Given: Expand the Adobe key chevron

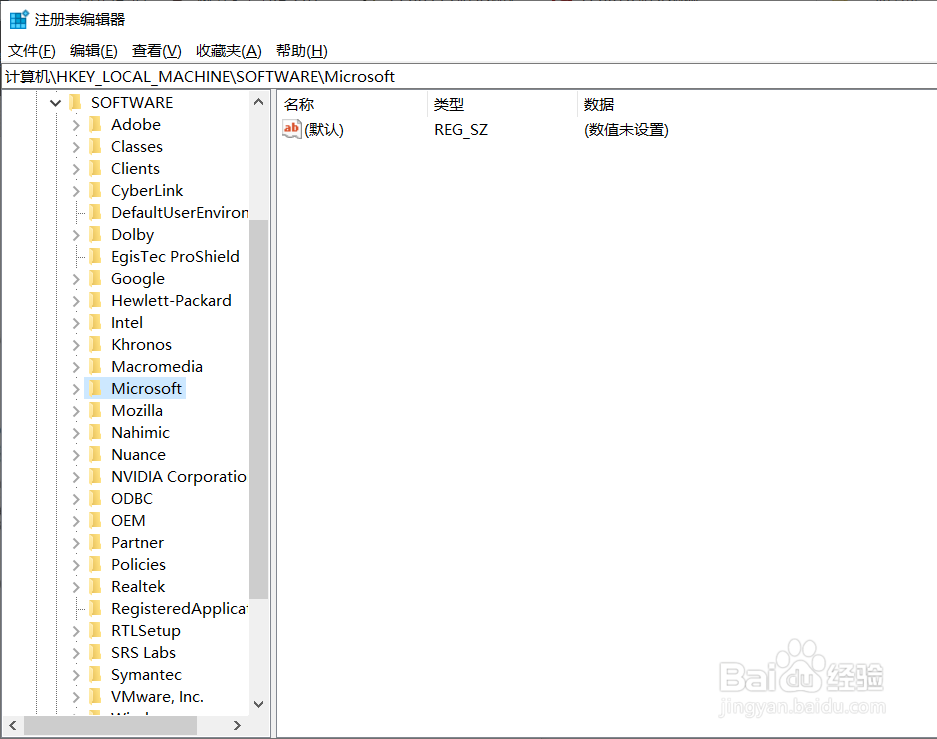Looking at the screenshot, I should point(76,125).
